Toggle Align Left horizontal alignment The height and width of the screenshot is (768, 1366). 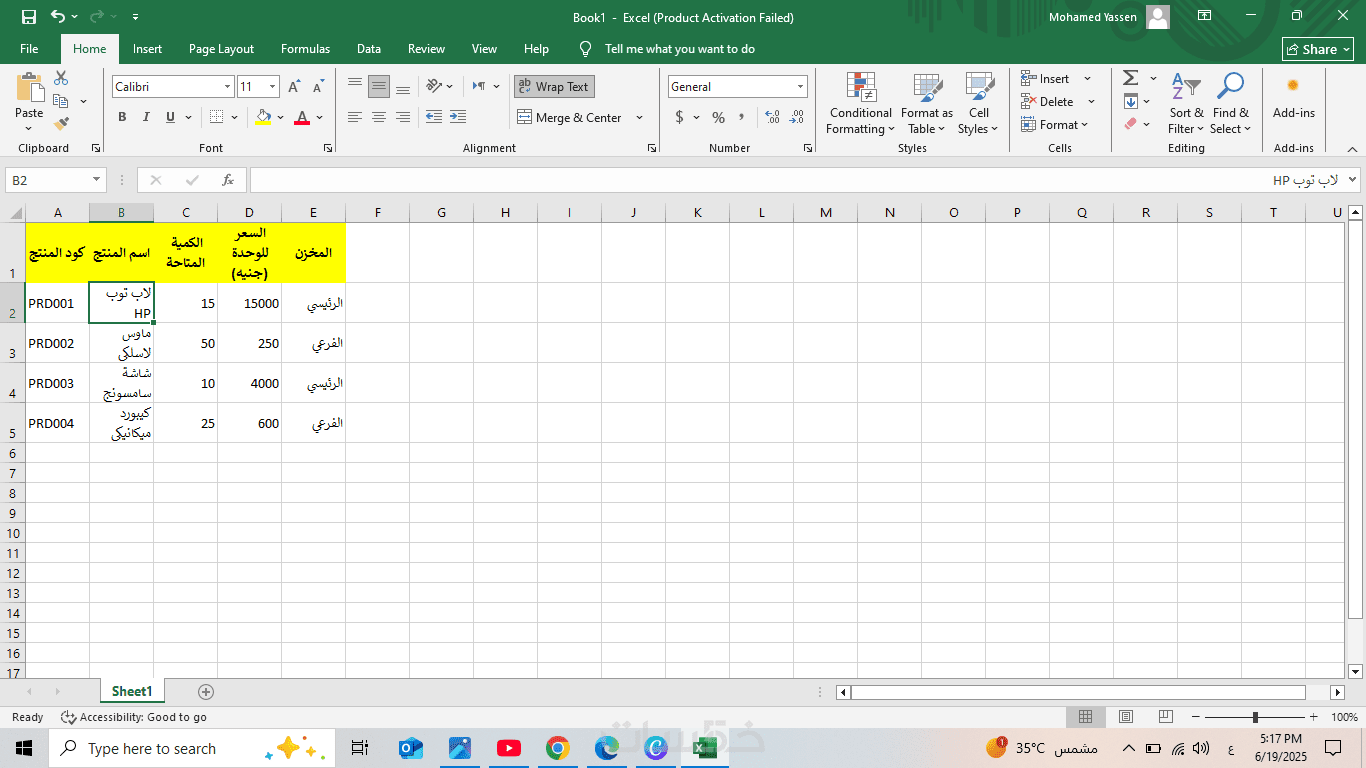coord(355,117)
